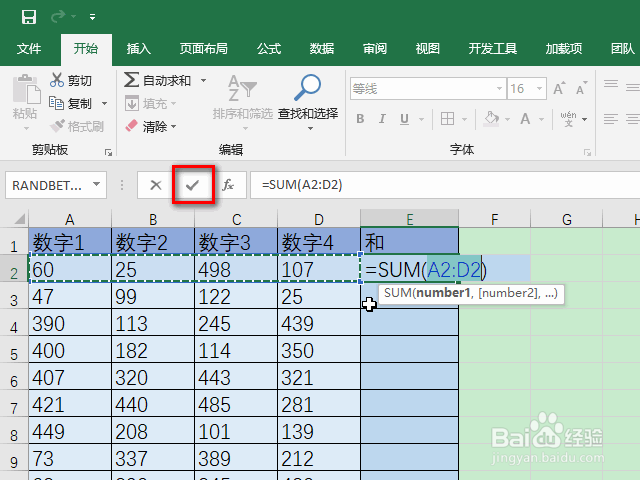The width and height of the screenshot is (640, 480).
Task: Click the 复制 copy button
Action: coord(71,103)
